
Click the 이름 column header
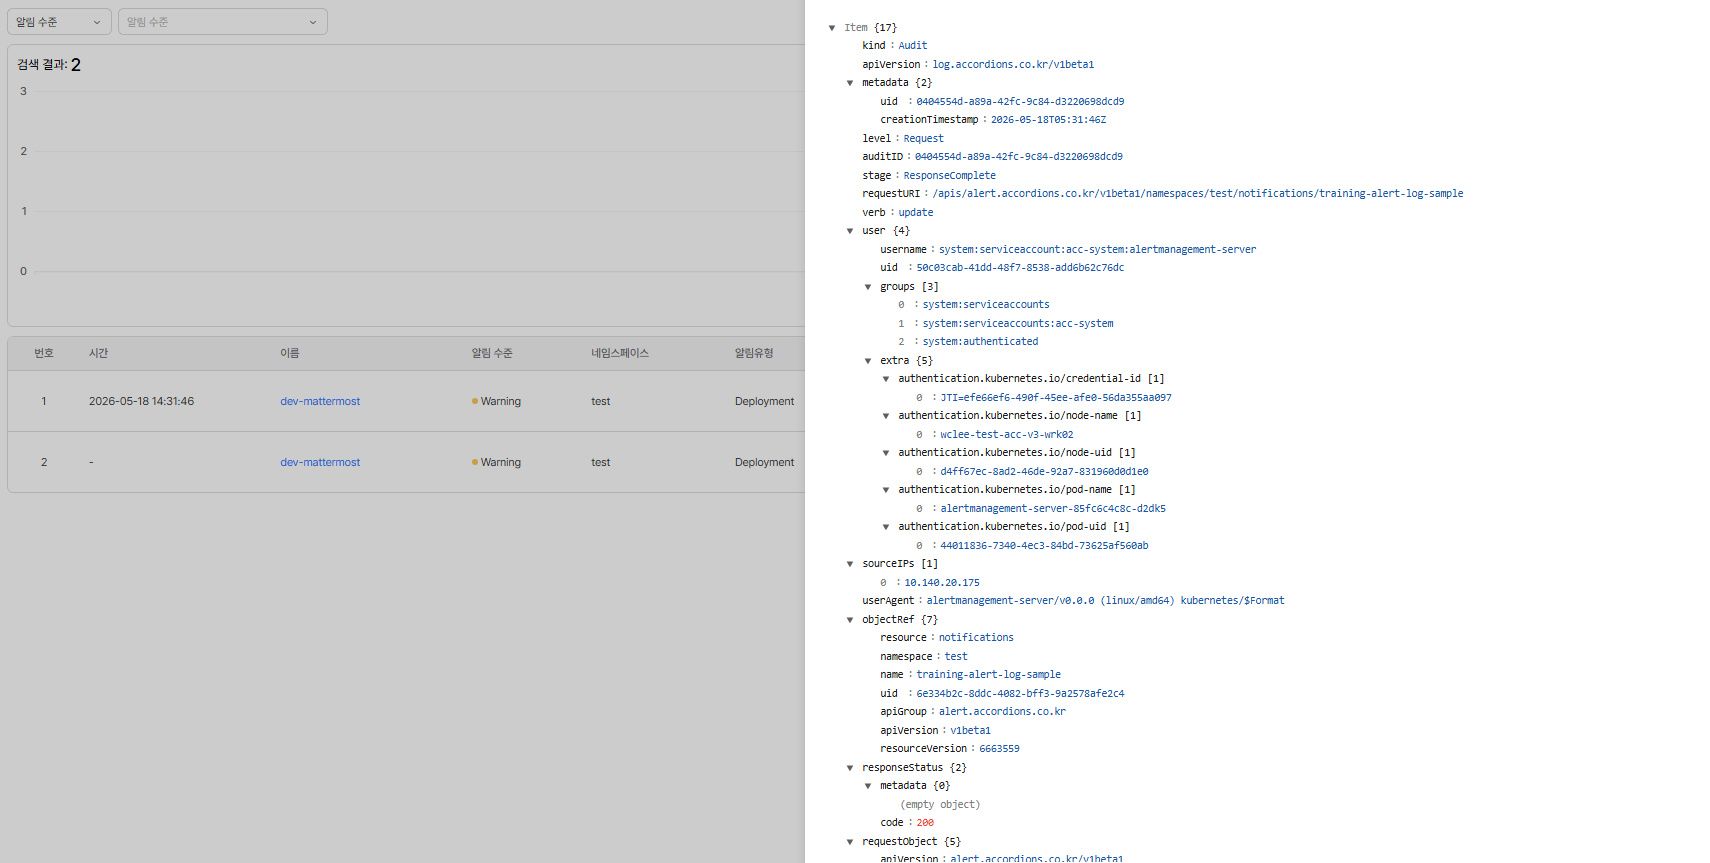click(290, 353)
